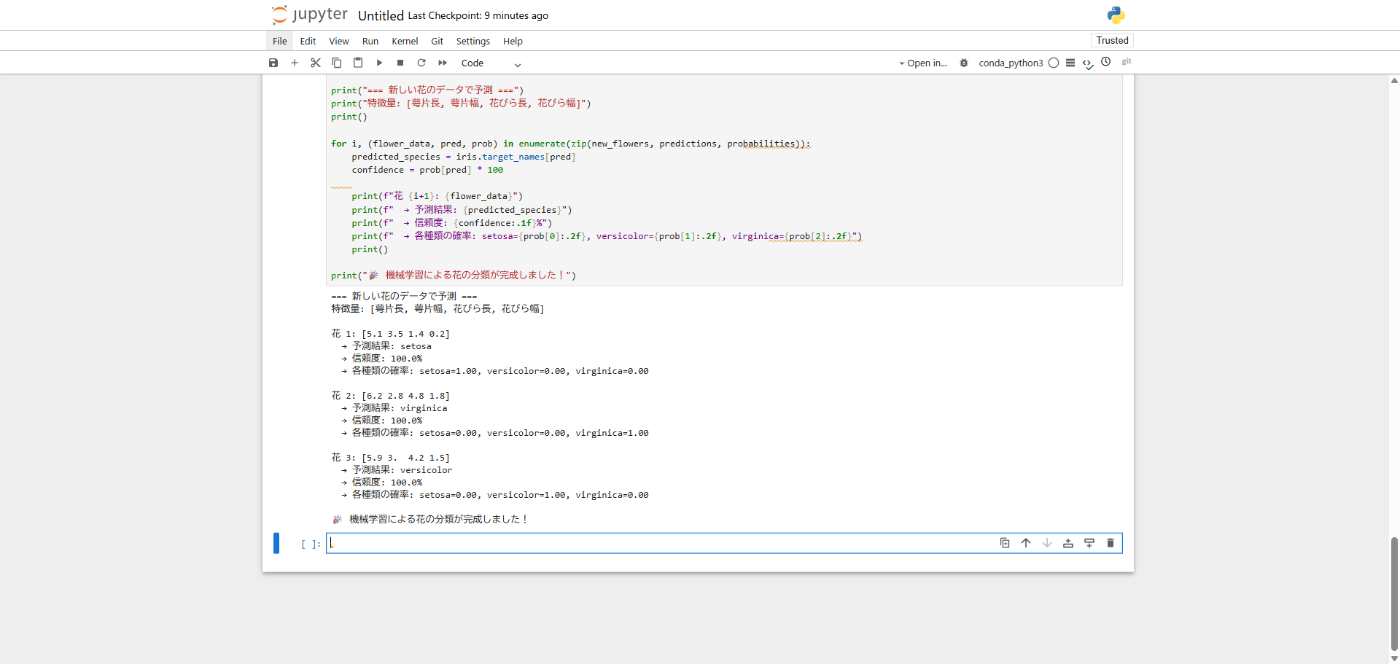The height and width of the screenshot is (664, 1400).
Task: Open the Edit menu
Action: 308,41
